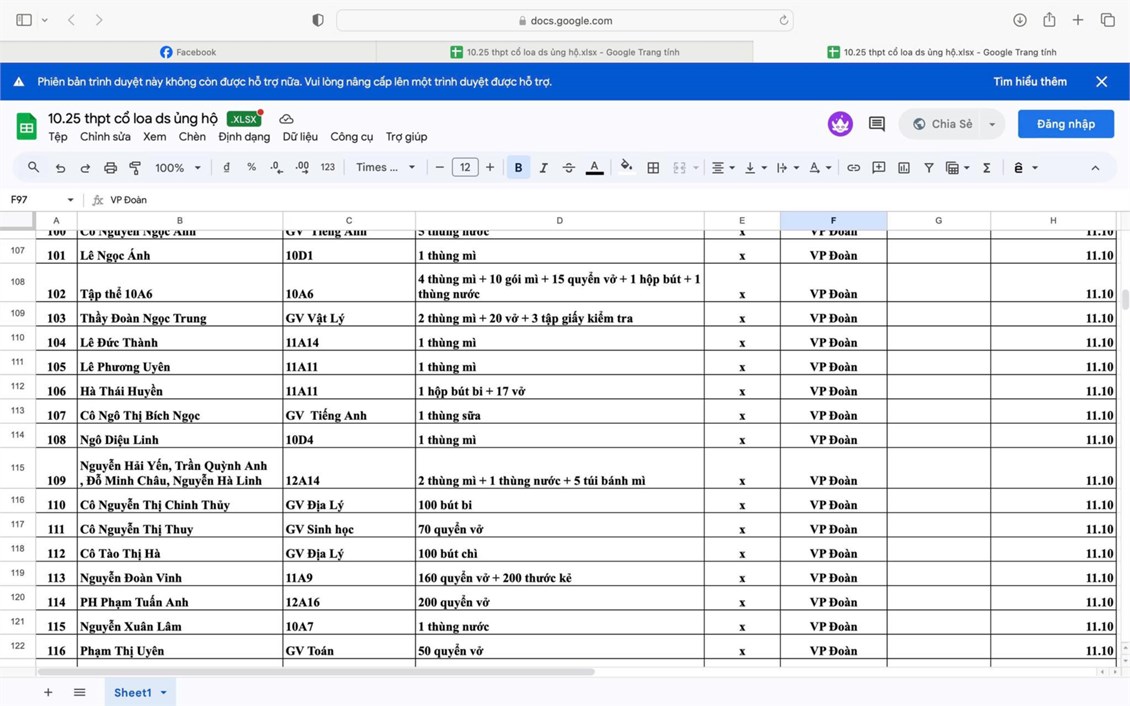Select the Paint format tool
This screenshot has height=706, width=1130.
[x=135, y=168]
